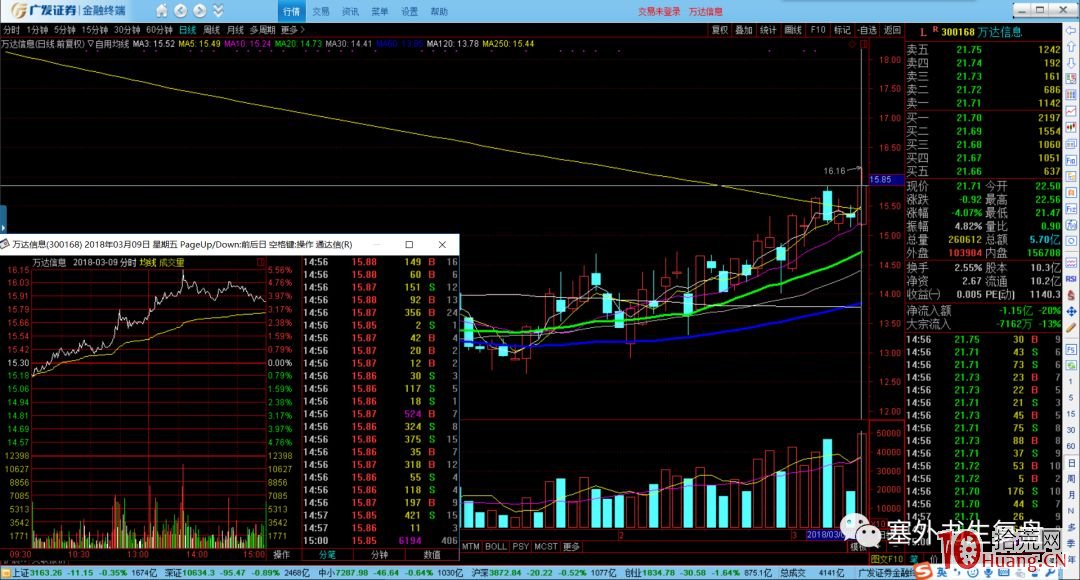Select the 日线 daily chart
The width and height of the screenshot is (1080, 580).
(x=187, y=30)
